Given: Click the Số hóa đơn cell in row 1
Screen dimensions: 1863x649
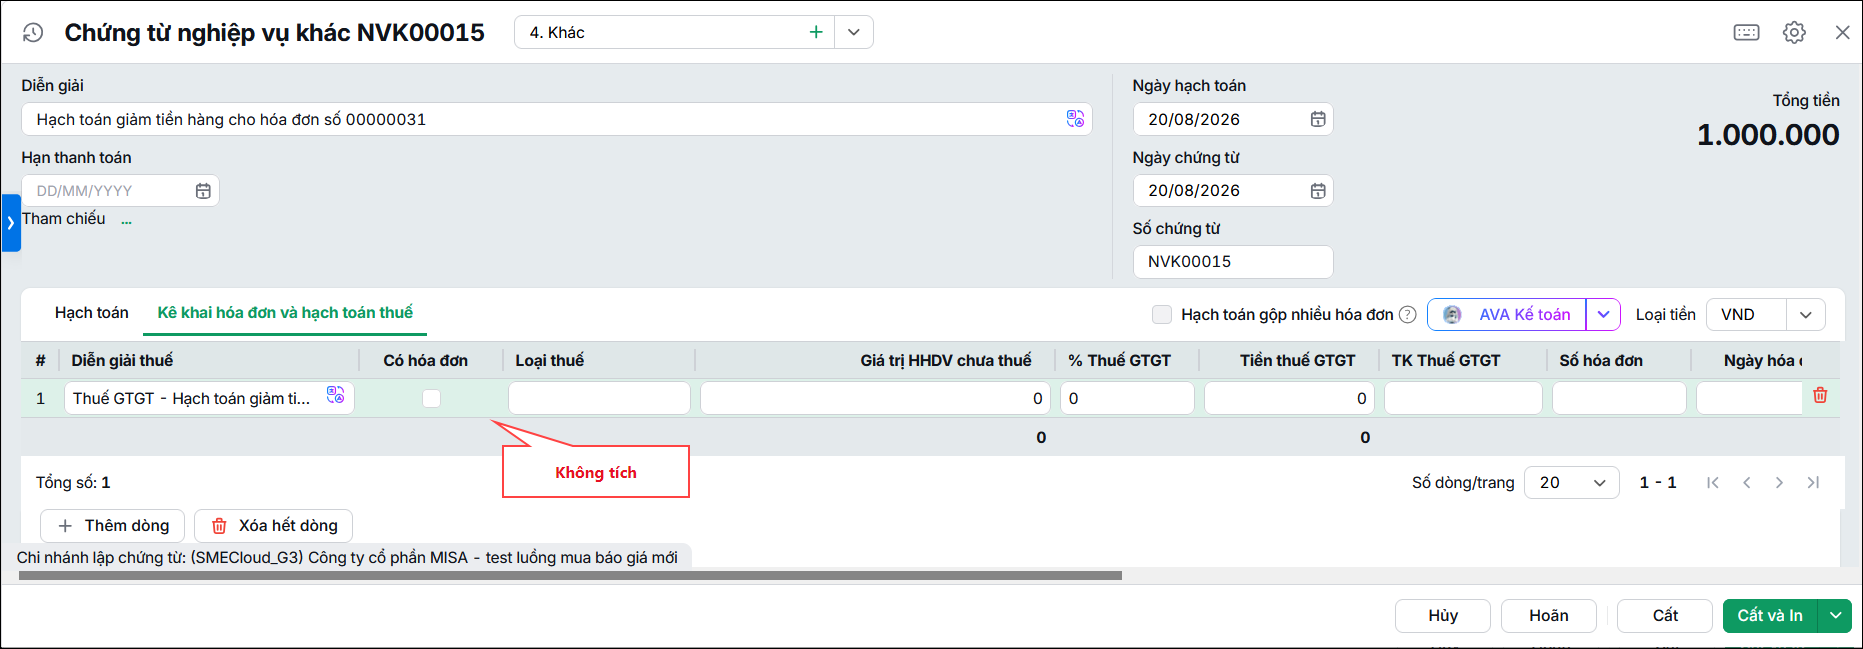Looking at the screenshot, I should pyautogui.click(x=1620, y=398).
